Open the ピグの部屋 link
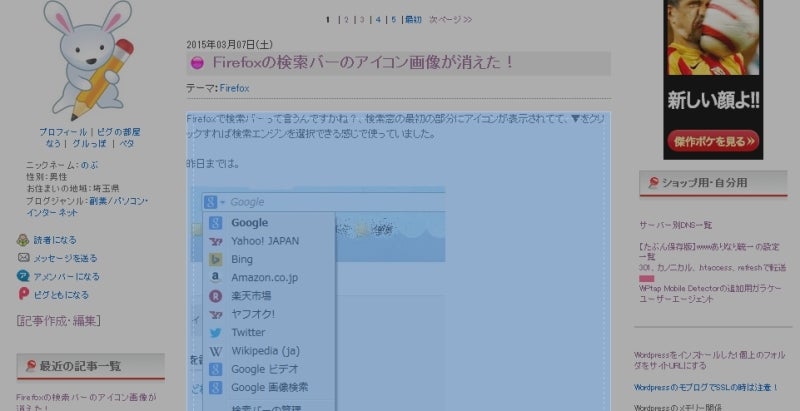The width and height of the screenshot is (800, 411). point(118,132)
